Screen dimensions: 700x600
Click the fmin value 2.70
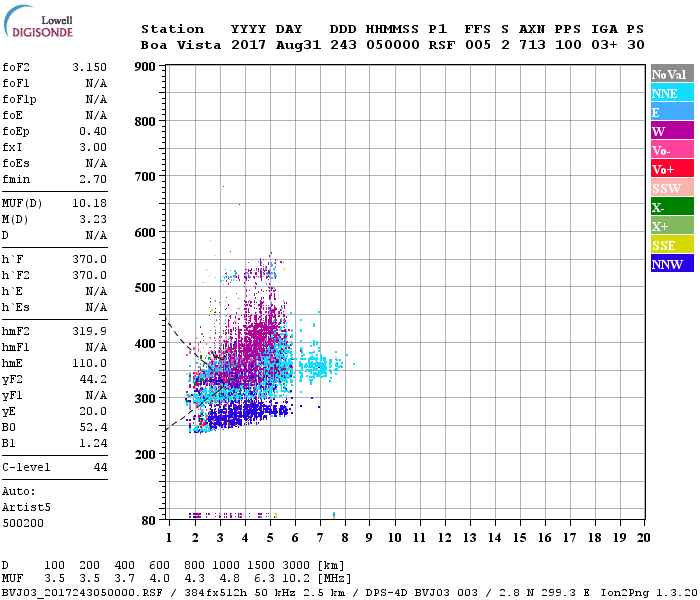(93, 179)
